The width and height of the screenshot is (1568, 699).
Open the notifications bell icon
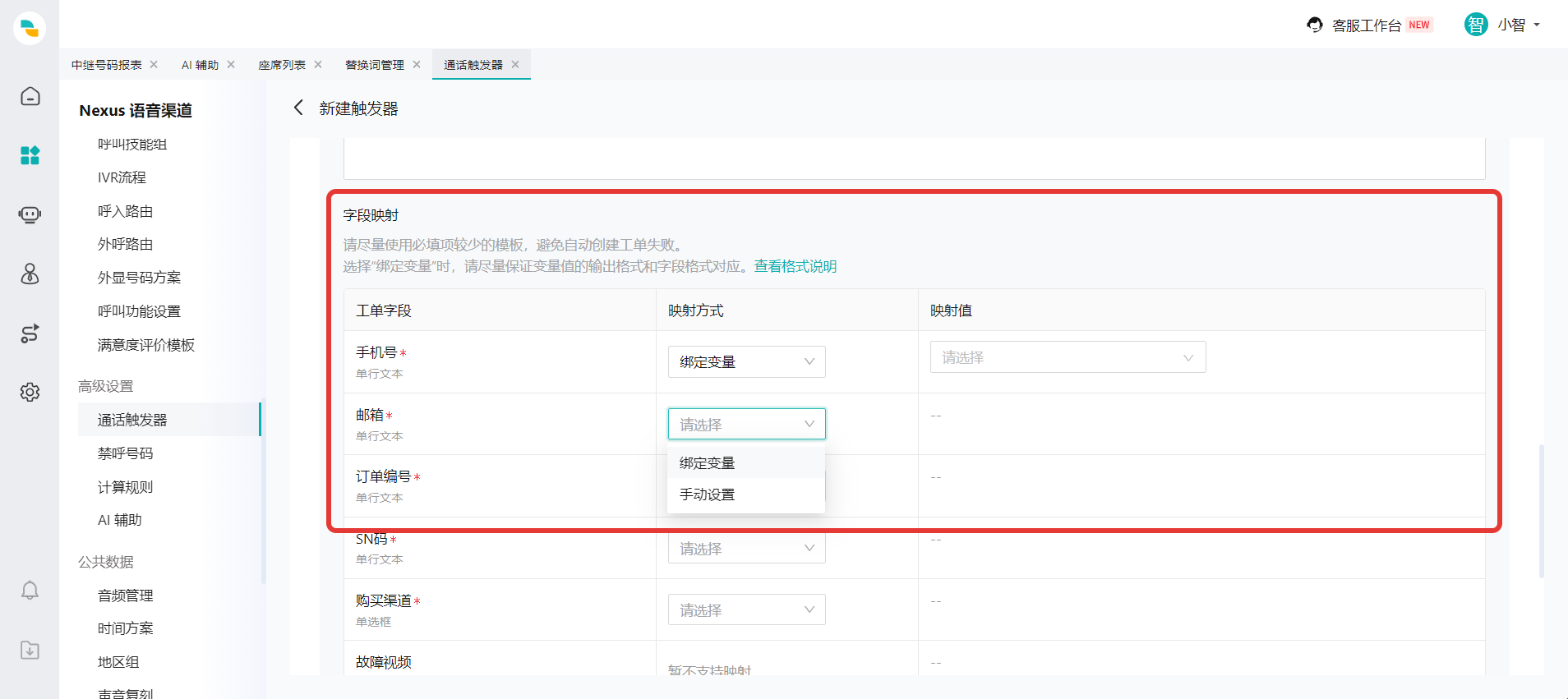(x=30, y=590)
